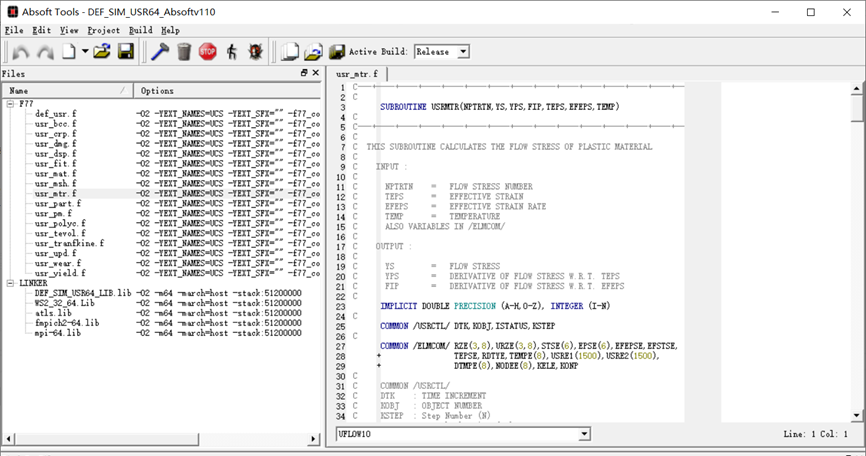Click the Run program icon

point(232,51)
